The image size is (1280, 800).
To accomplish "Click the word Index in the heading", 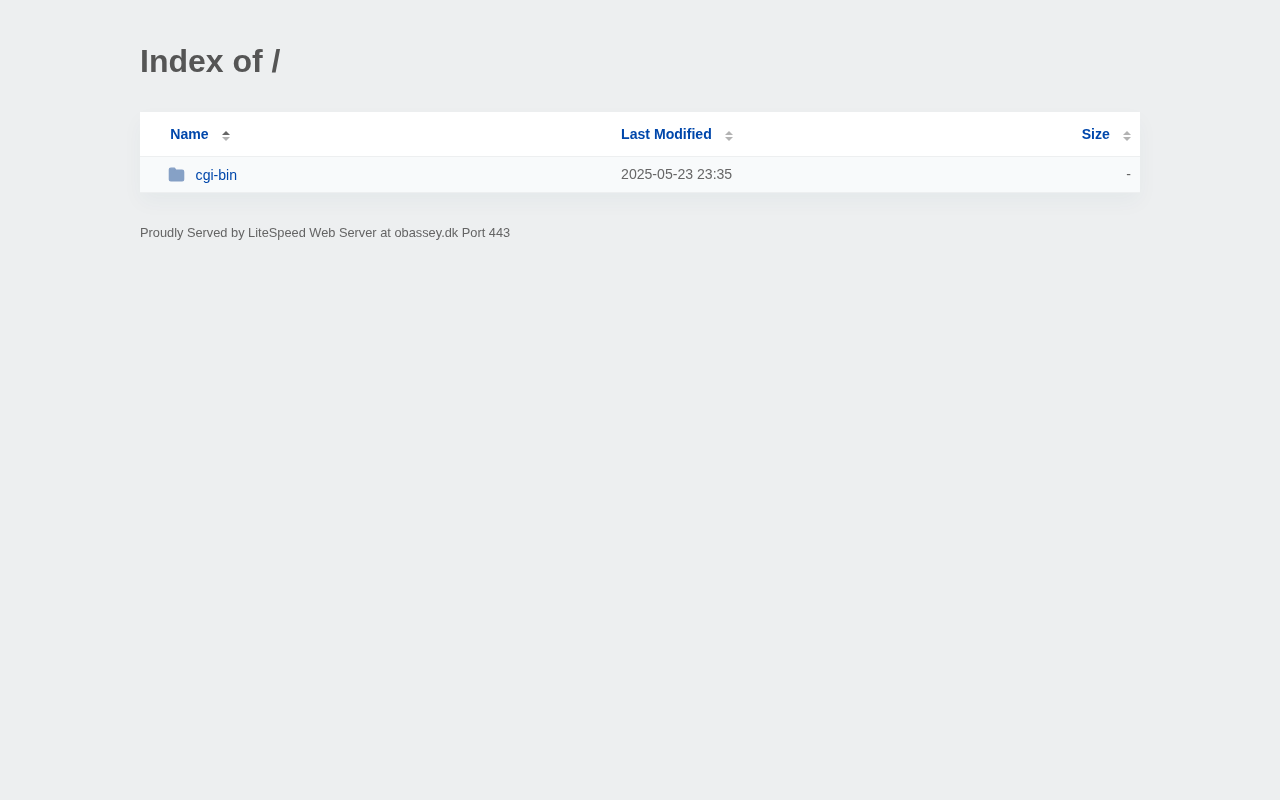I will [182, 61].
